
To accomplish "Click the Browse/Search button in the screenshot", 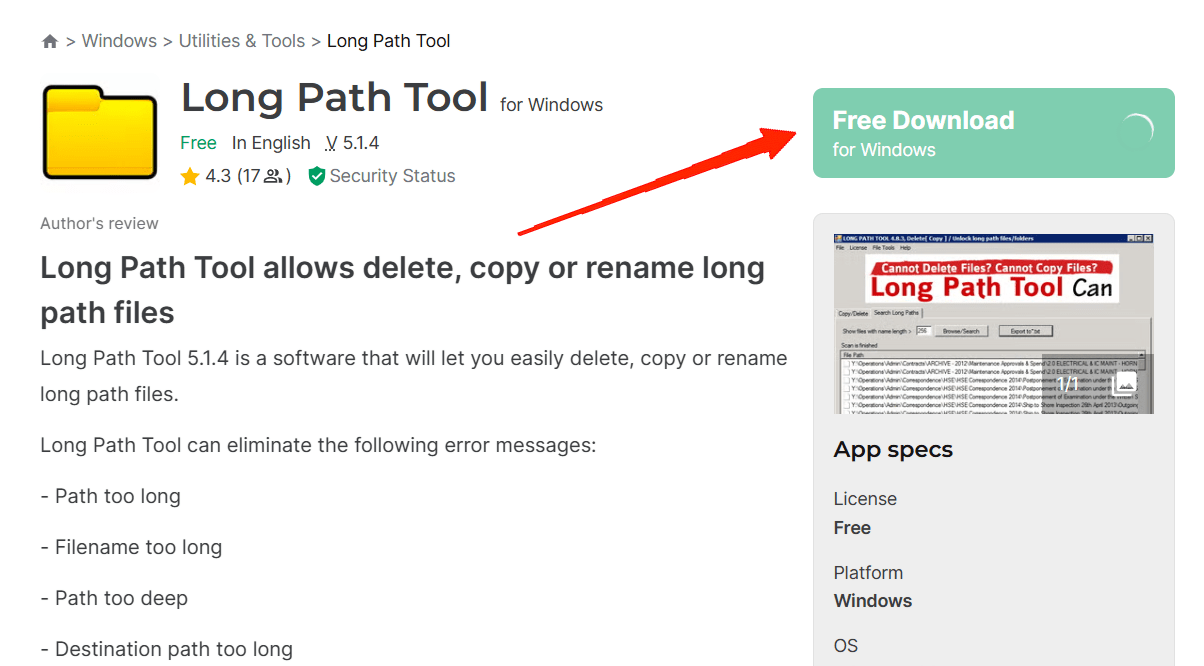I will click(x=961, y=331).
